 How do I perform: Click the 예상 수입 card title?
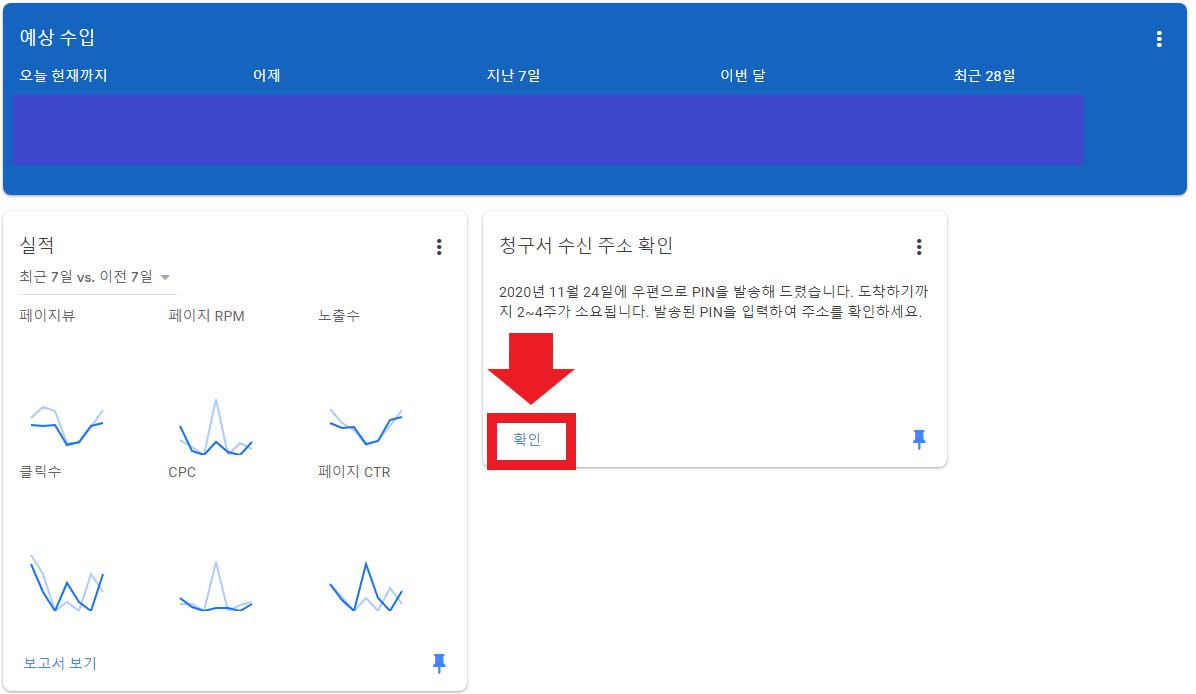57,37
